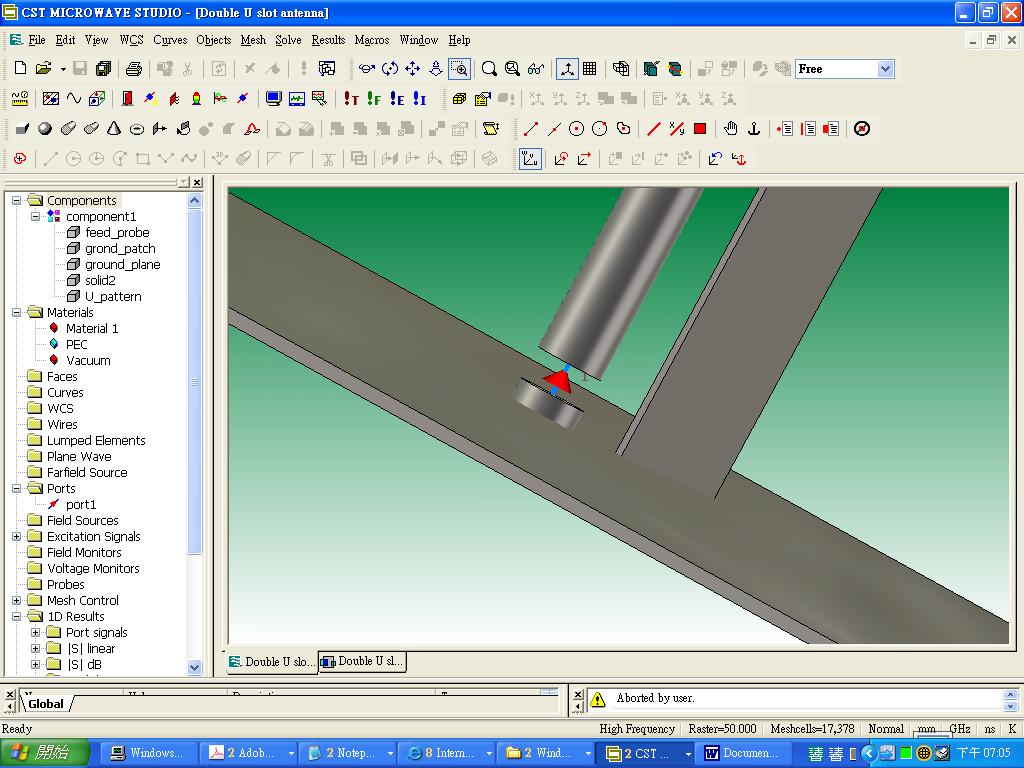Viewport: 1024px width, 768px height.
Task: Expand Excitation Signals folder
Action: click(16, 536)
